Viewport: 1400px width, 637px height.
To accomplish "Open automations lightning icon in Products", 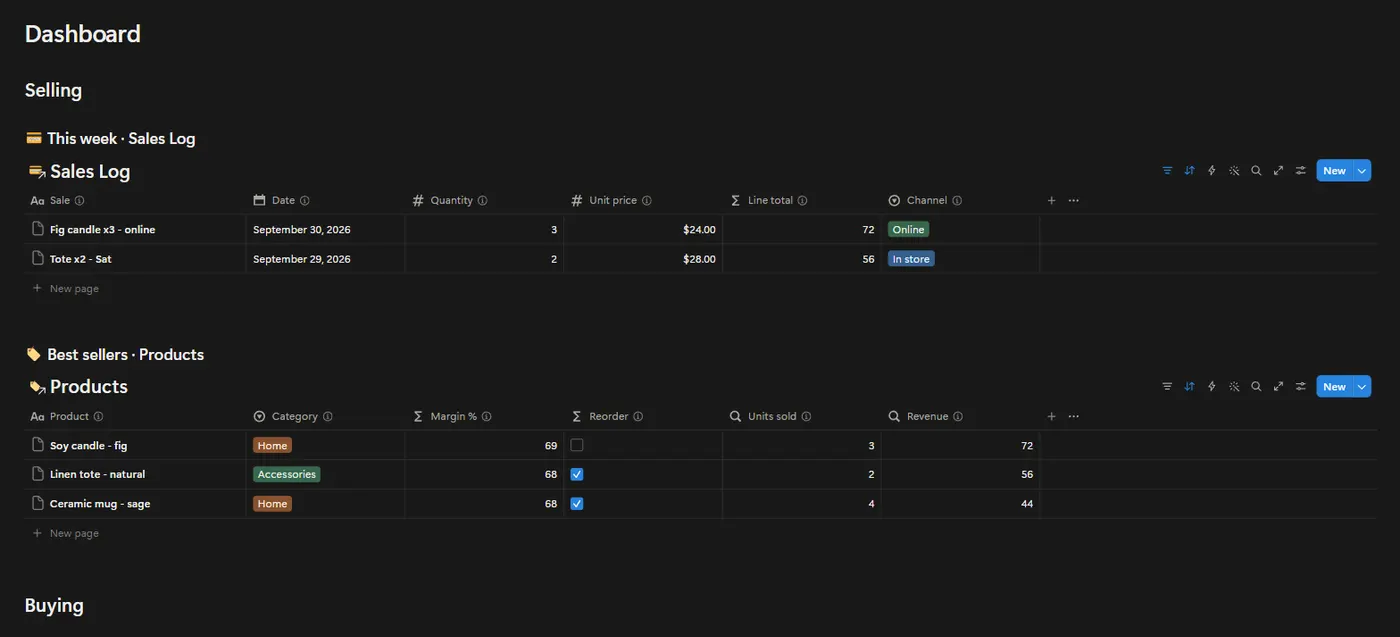I will click(x=1212, y=387).
